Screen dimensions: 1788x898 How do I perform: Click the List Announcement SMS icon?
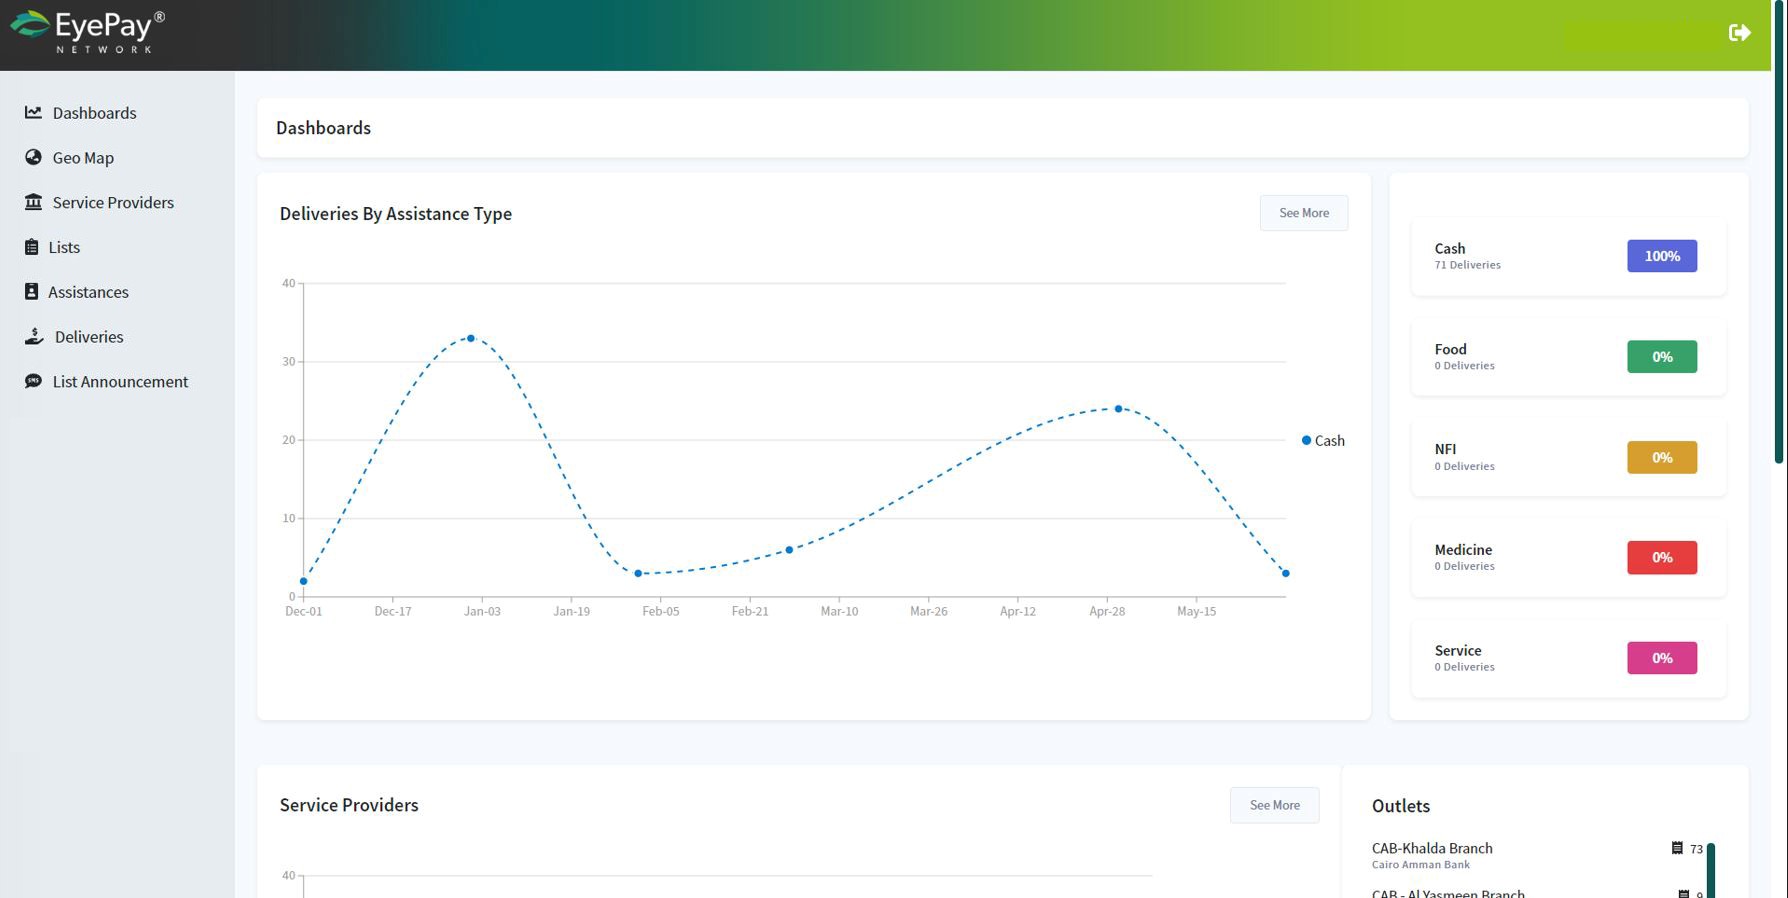tap(33, 381)
